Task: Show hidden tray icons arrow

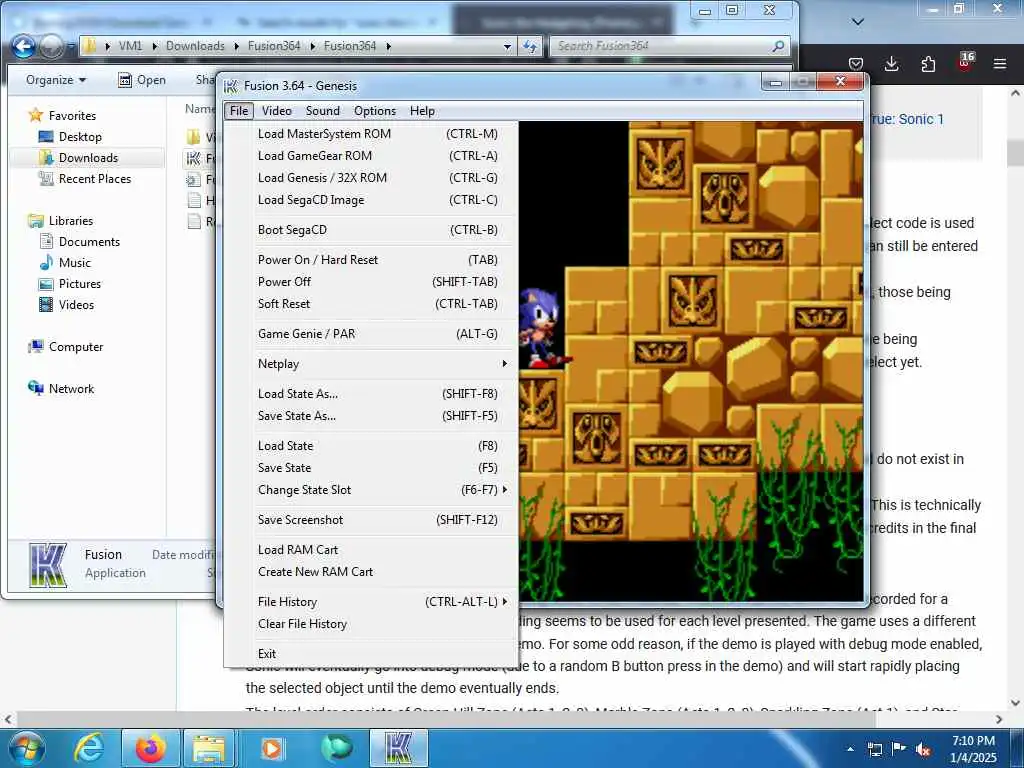Action: point(850,750)
